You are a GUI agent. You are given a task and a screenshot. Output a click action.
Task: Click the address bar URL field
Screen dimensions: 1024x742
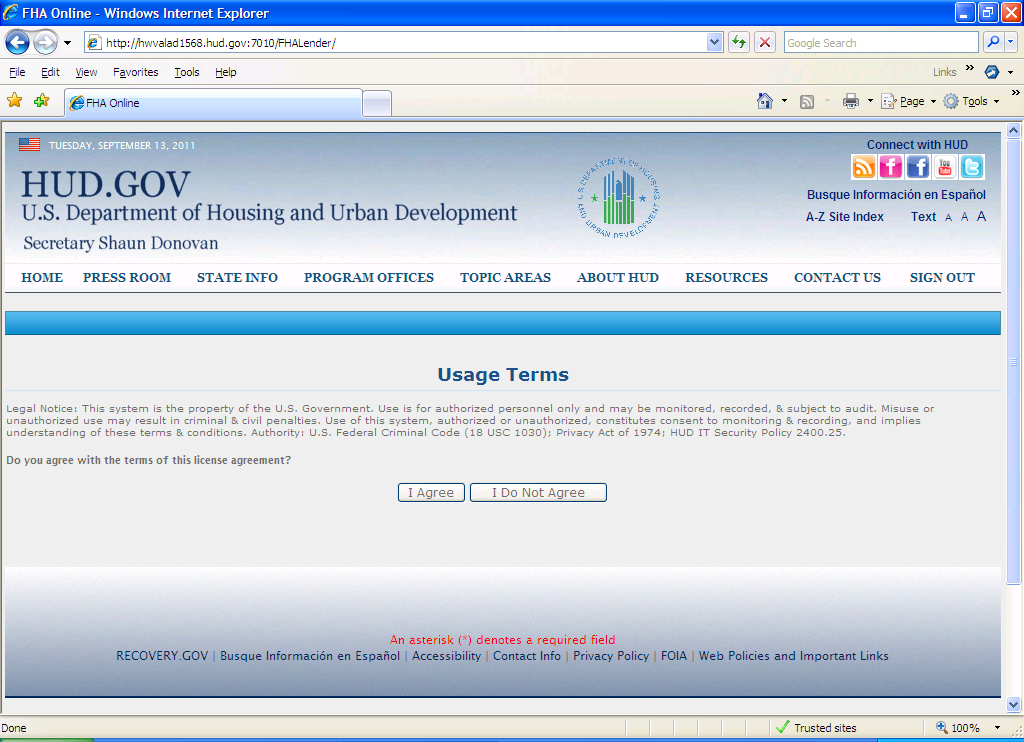pos(396,43)
